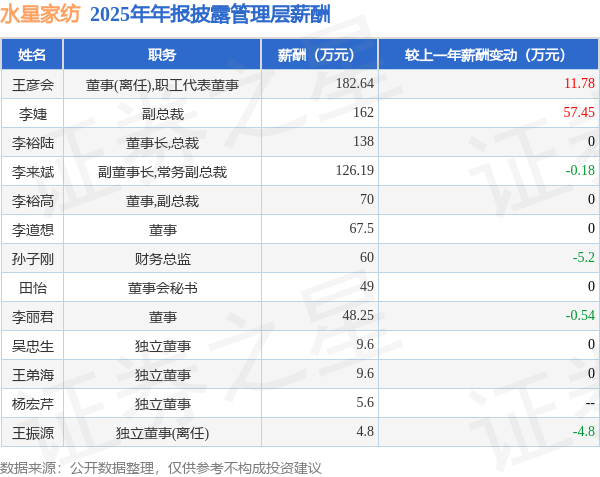This screenshot has width=600, height=477.
Task: Click 杨宏芹's position 独立董事
Action: [163, 404]
